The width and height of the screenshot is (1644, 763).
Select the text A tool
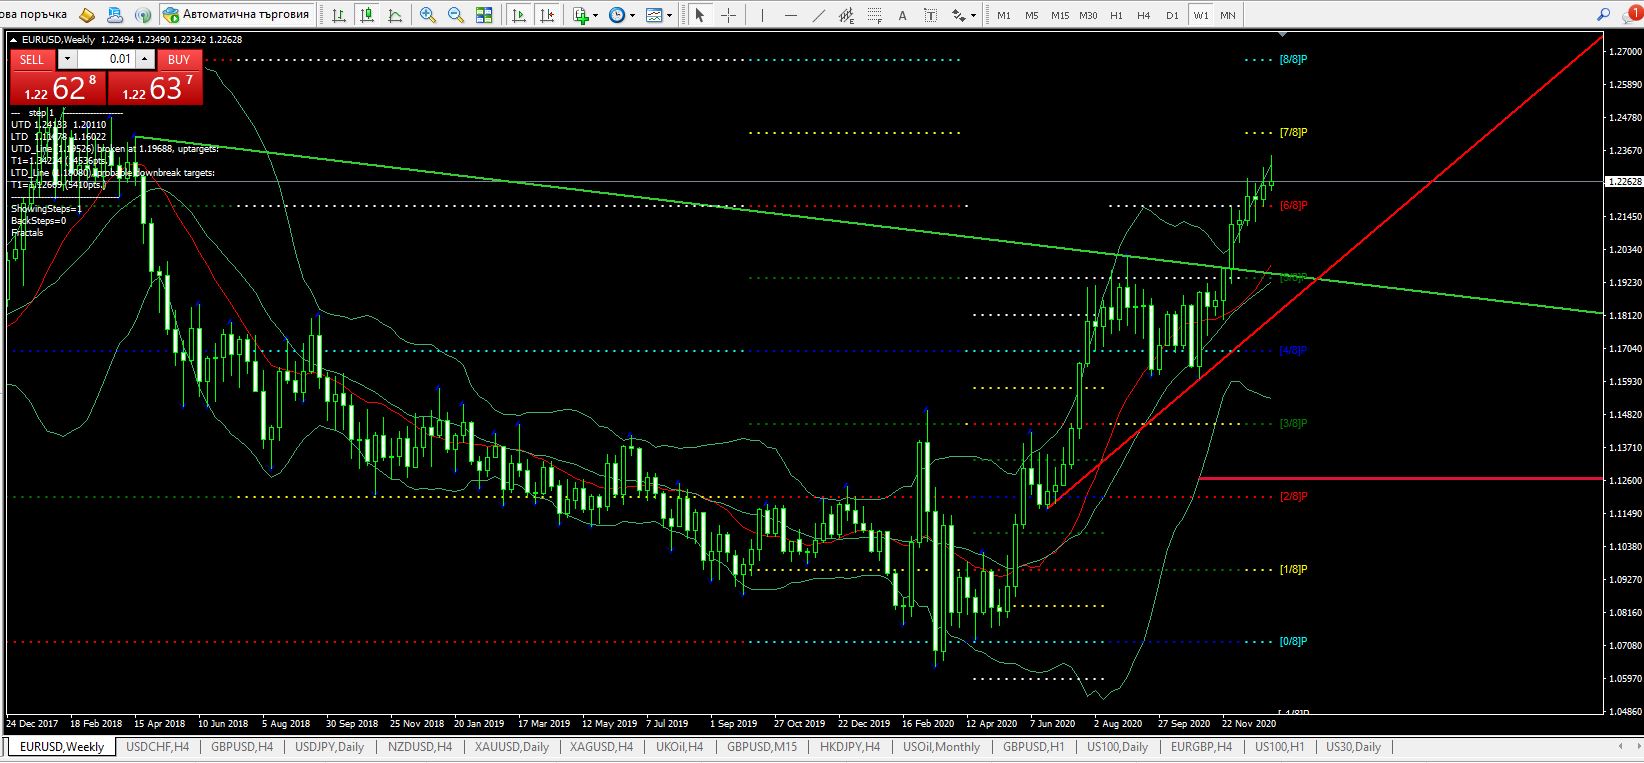tap(903, 15)
